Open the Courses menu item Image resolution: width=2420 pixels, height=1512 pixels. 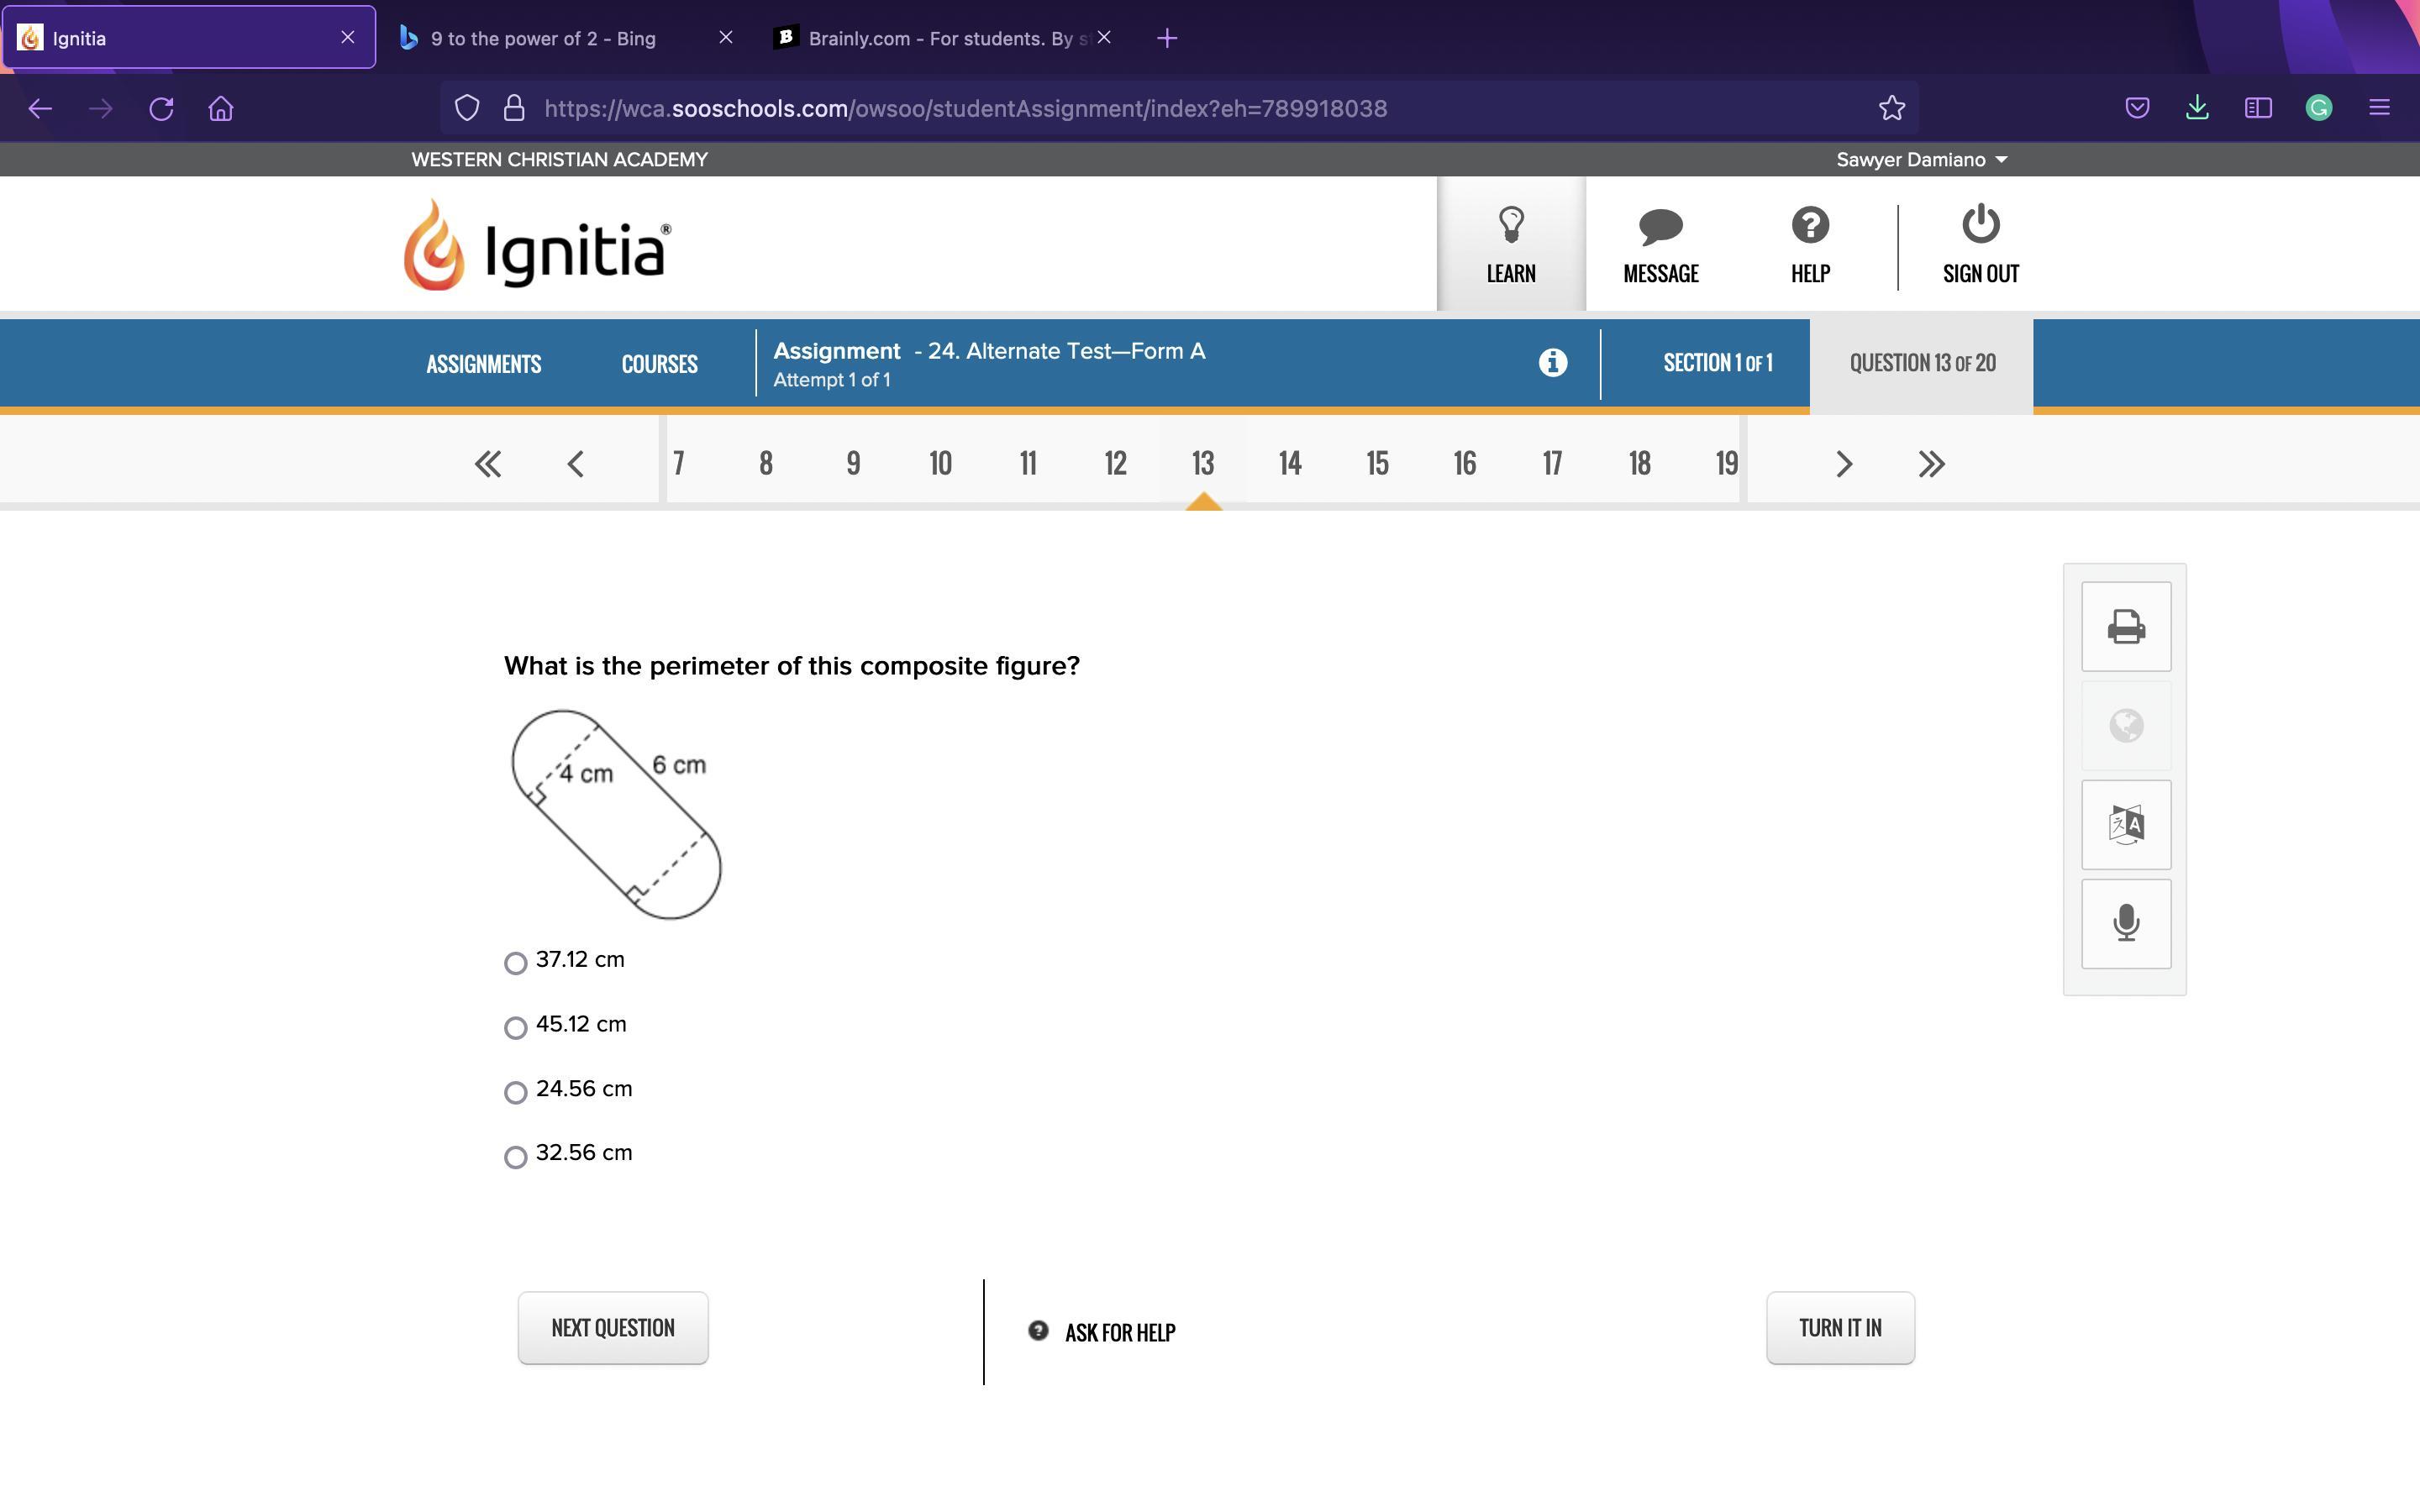click(659, 364)
